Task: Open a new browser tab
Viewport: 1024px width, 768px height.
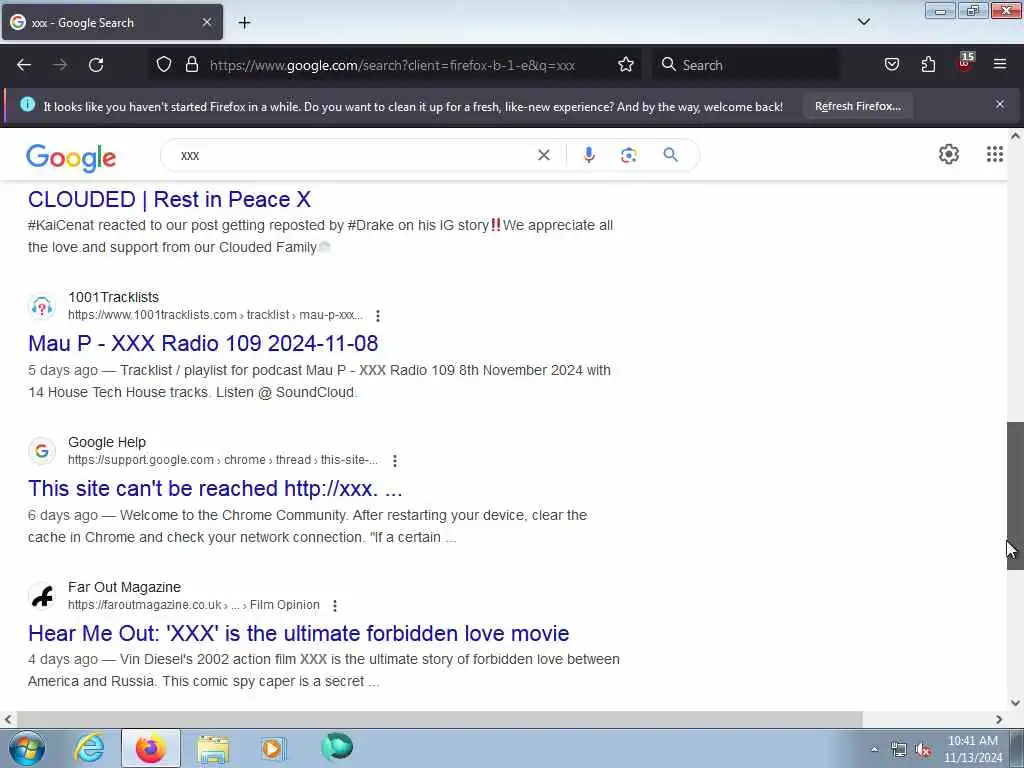Action: tap(244, 22)
